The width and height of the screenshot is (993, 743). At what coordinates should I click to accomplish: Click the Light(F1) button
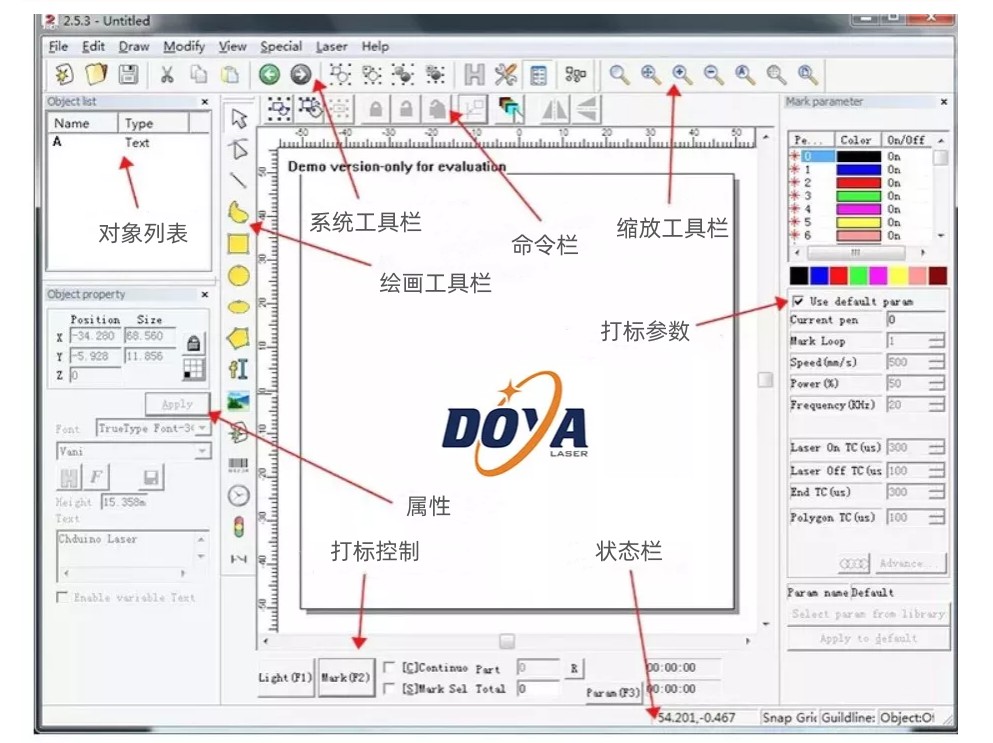(x=286, y=678)
